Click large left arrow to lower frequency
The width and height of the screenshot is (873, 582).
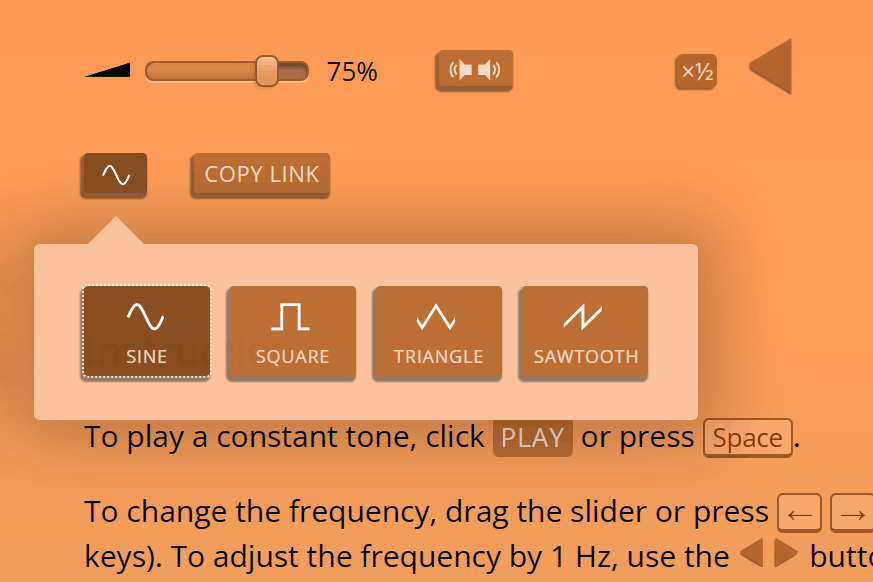click(x=771, y=67)
